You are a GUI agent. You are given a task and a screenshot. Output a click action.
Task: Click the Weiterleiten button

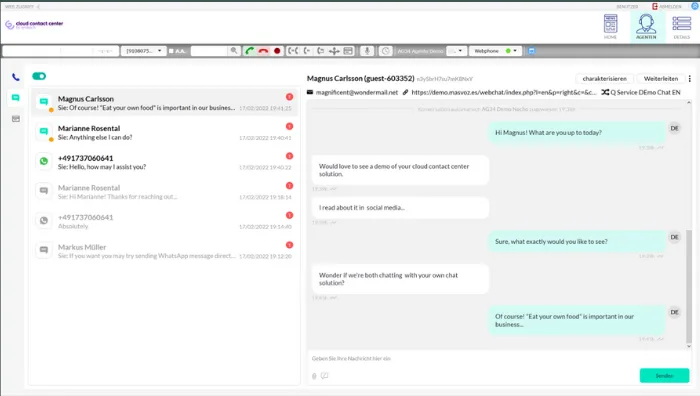point(661,79)
